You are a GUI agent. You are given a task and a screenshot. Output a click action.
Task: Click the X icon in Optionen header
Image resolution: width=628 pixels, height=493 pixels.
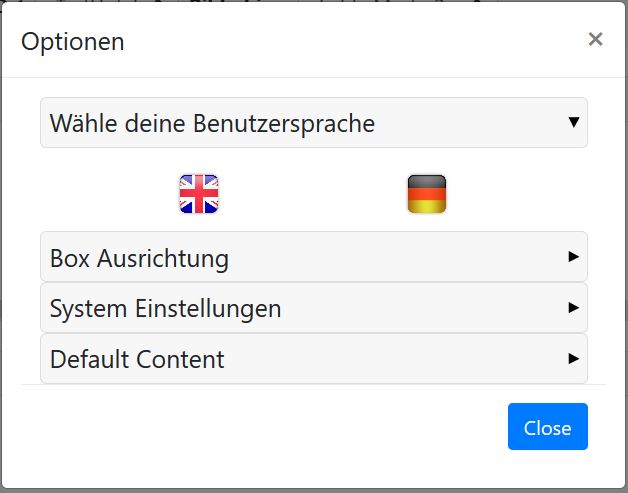(x=595, y=39)
